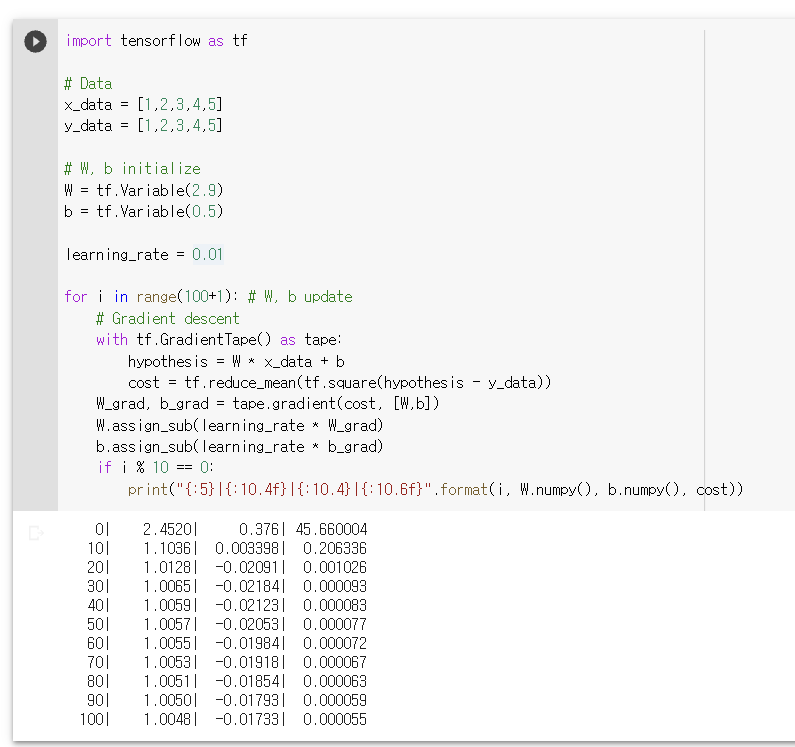Click output row for step 30 with W 1.0065
The height and width of the screenshot is (747, 795).
[227, 586]
